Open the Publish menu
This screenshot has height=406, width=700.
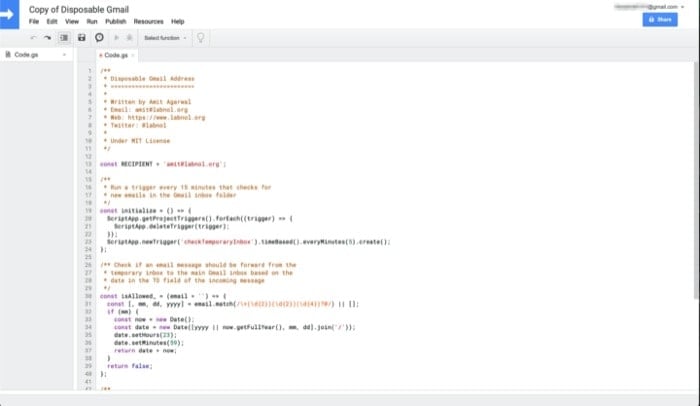[114, 21]
